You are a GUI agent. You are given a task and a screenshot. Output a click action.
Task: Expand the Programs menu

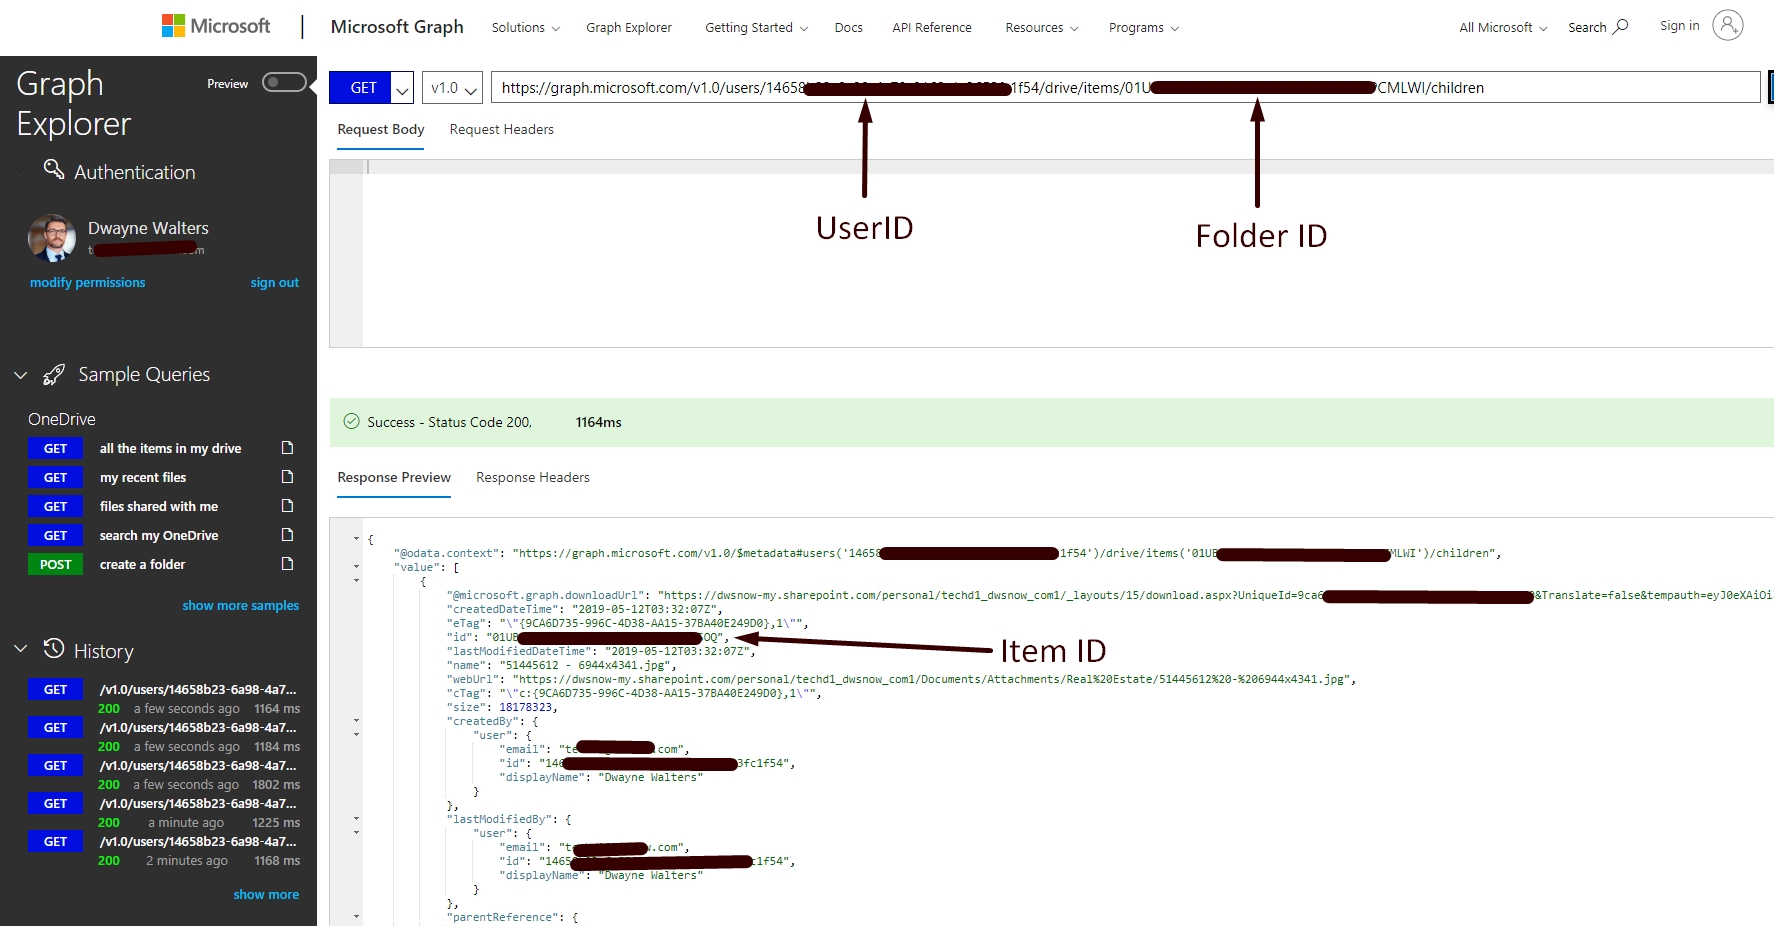pos(1144,28)
